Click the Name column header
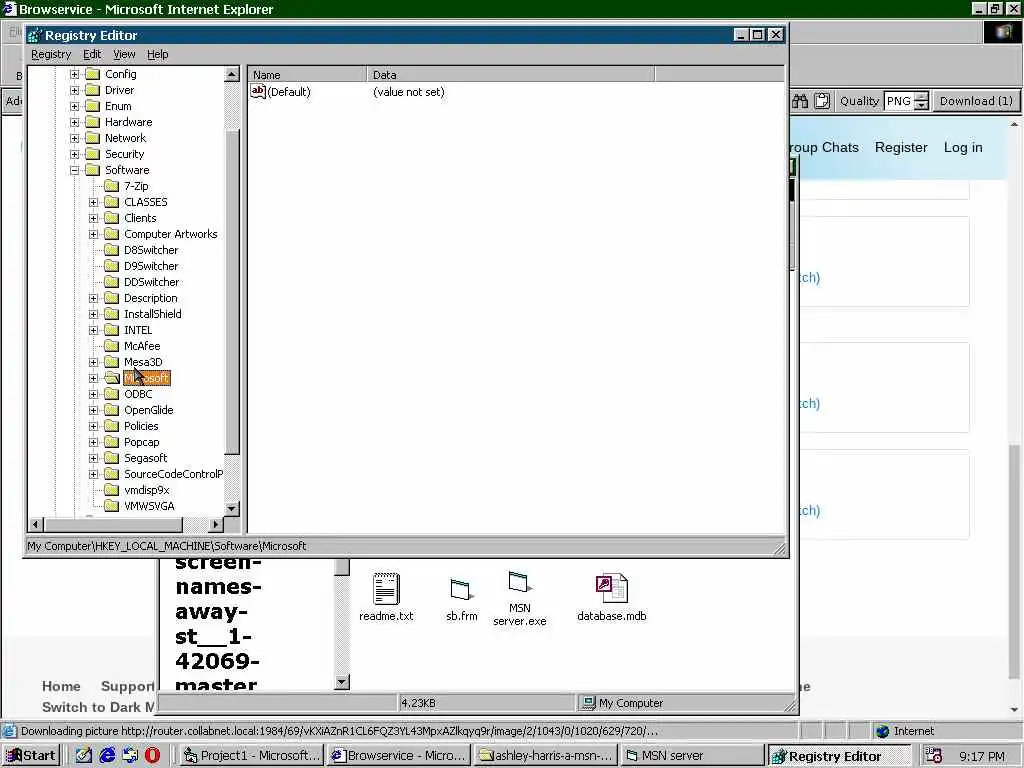Screen dimensions: 1024x768 coord(307,74)
